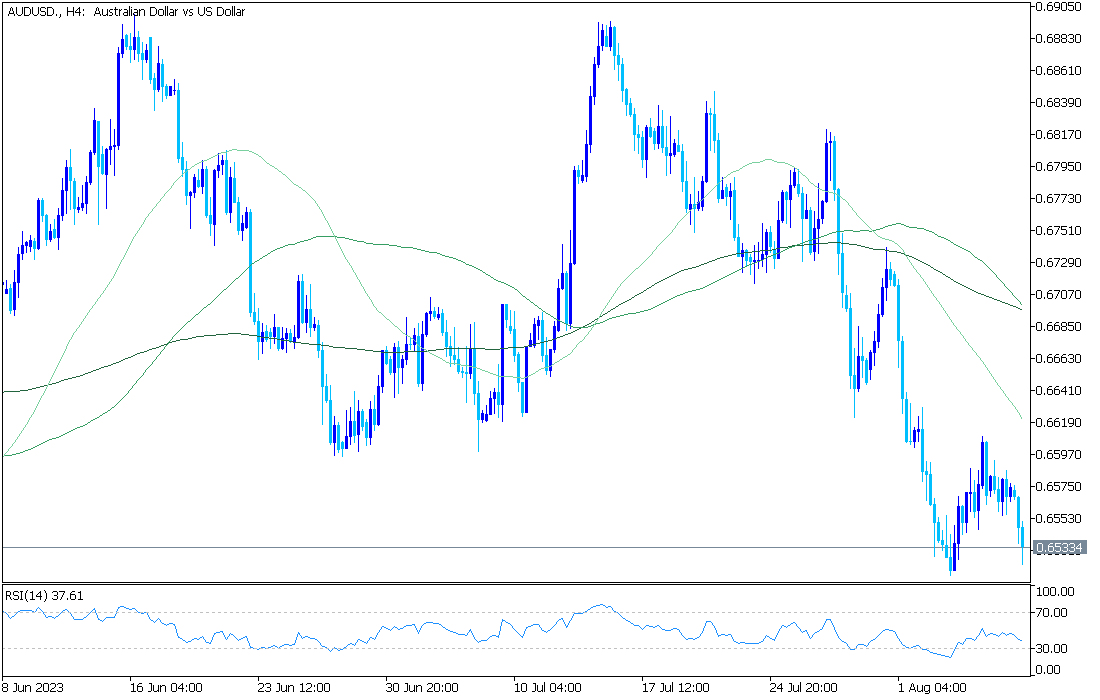Select the 0.65530 price level label

1059,518
